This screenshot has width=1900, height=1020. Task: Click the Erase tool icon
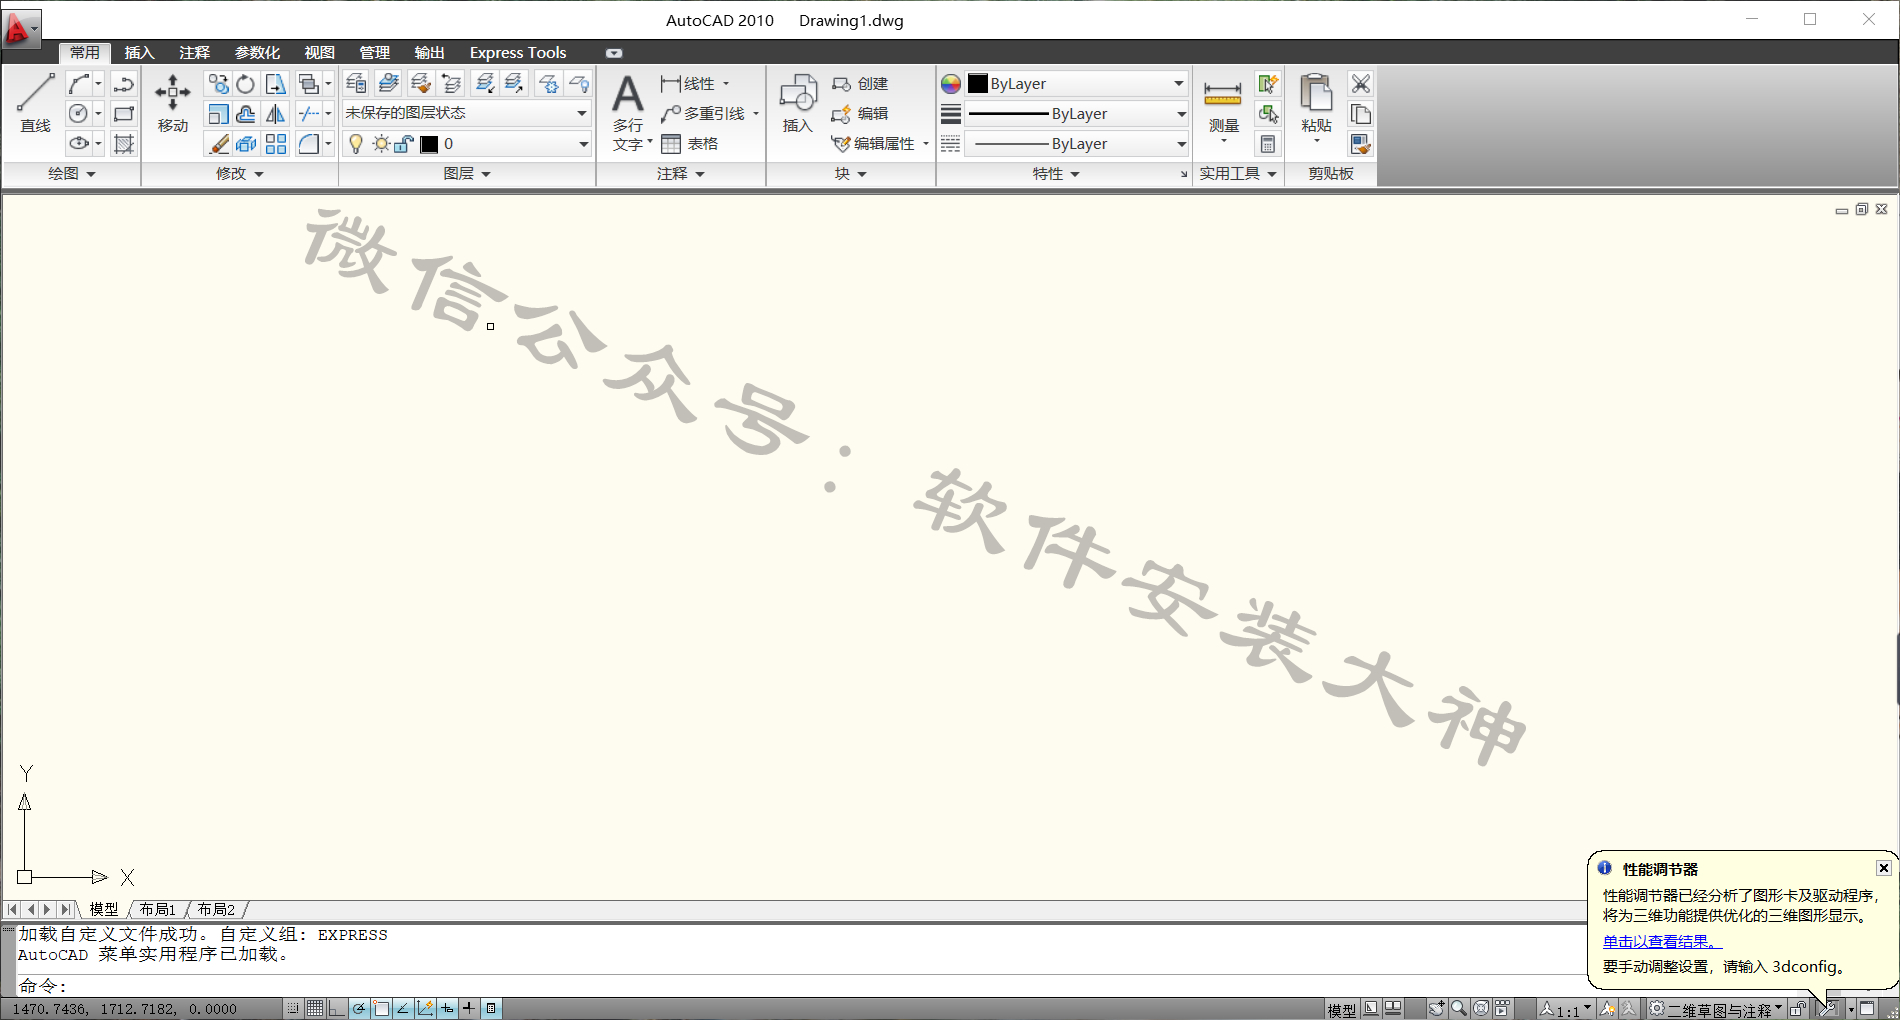tap(219, 144)
